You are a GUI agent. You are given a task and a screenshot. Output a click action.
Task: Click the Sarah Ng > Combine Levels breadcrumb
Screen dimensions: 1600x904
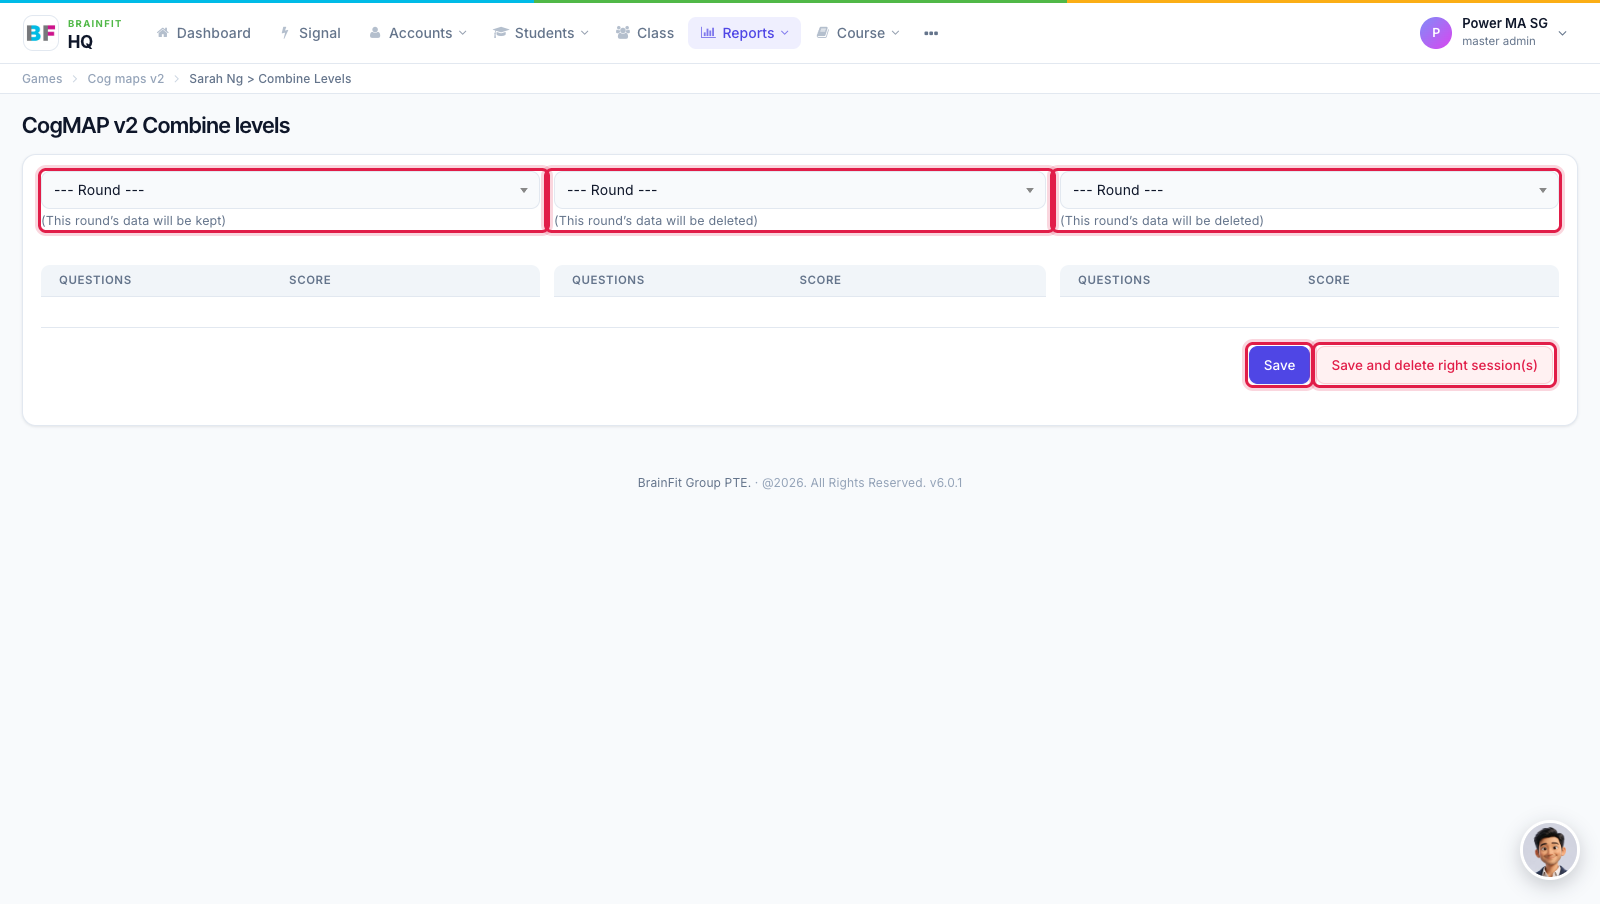(270, 79)
